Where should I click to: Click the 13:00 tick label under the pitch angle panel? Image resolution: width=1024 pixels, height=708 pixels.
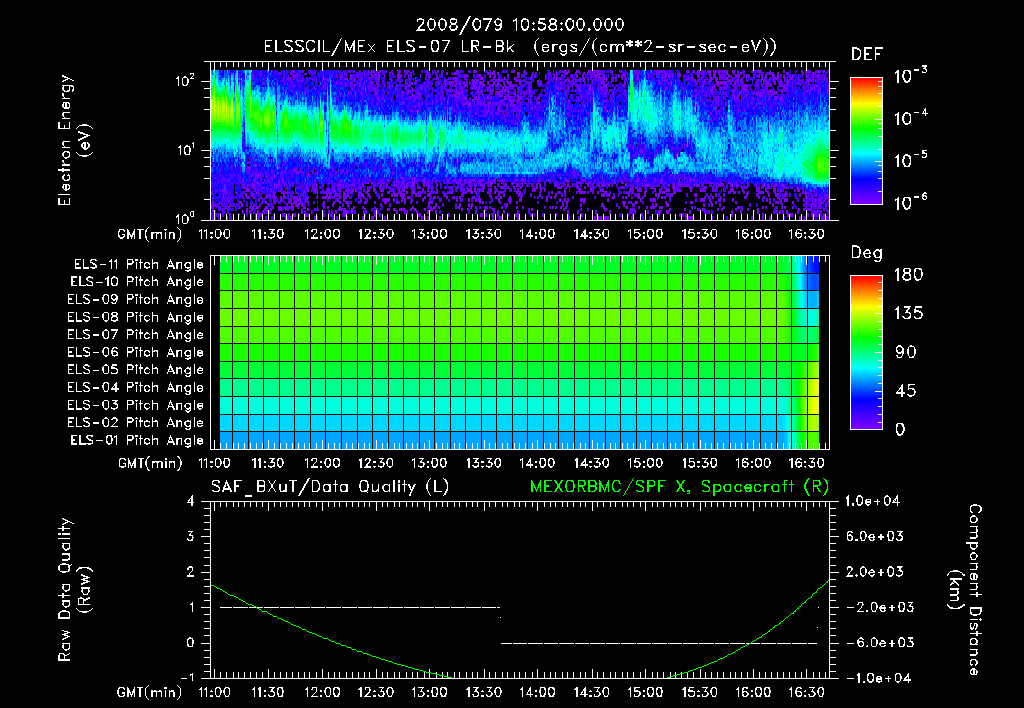coord(429,464)
